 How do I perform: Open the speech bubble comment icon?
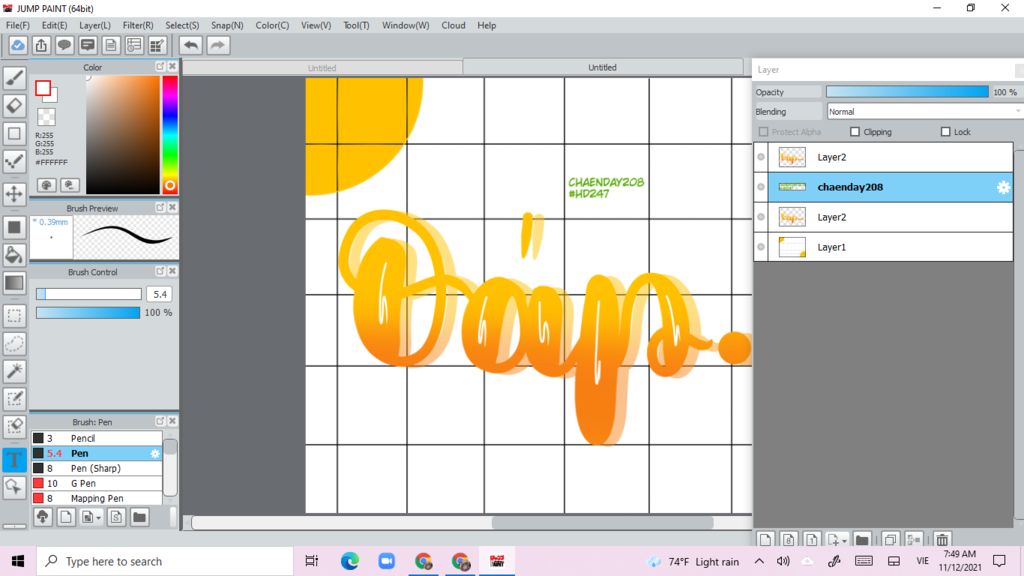point(65,45)
